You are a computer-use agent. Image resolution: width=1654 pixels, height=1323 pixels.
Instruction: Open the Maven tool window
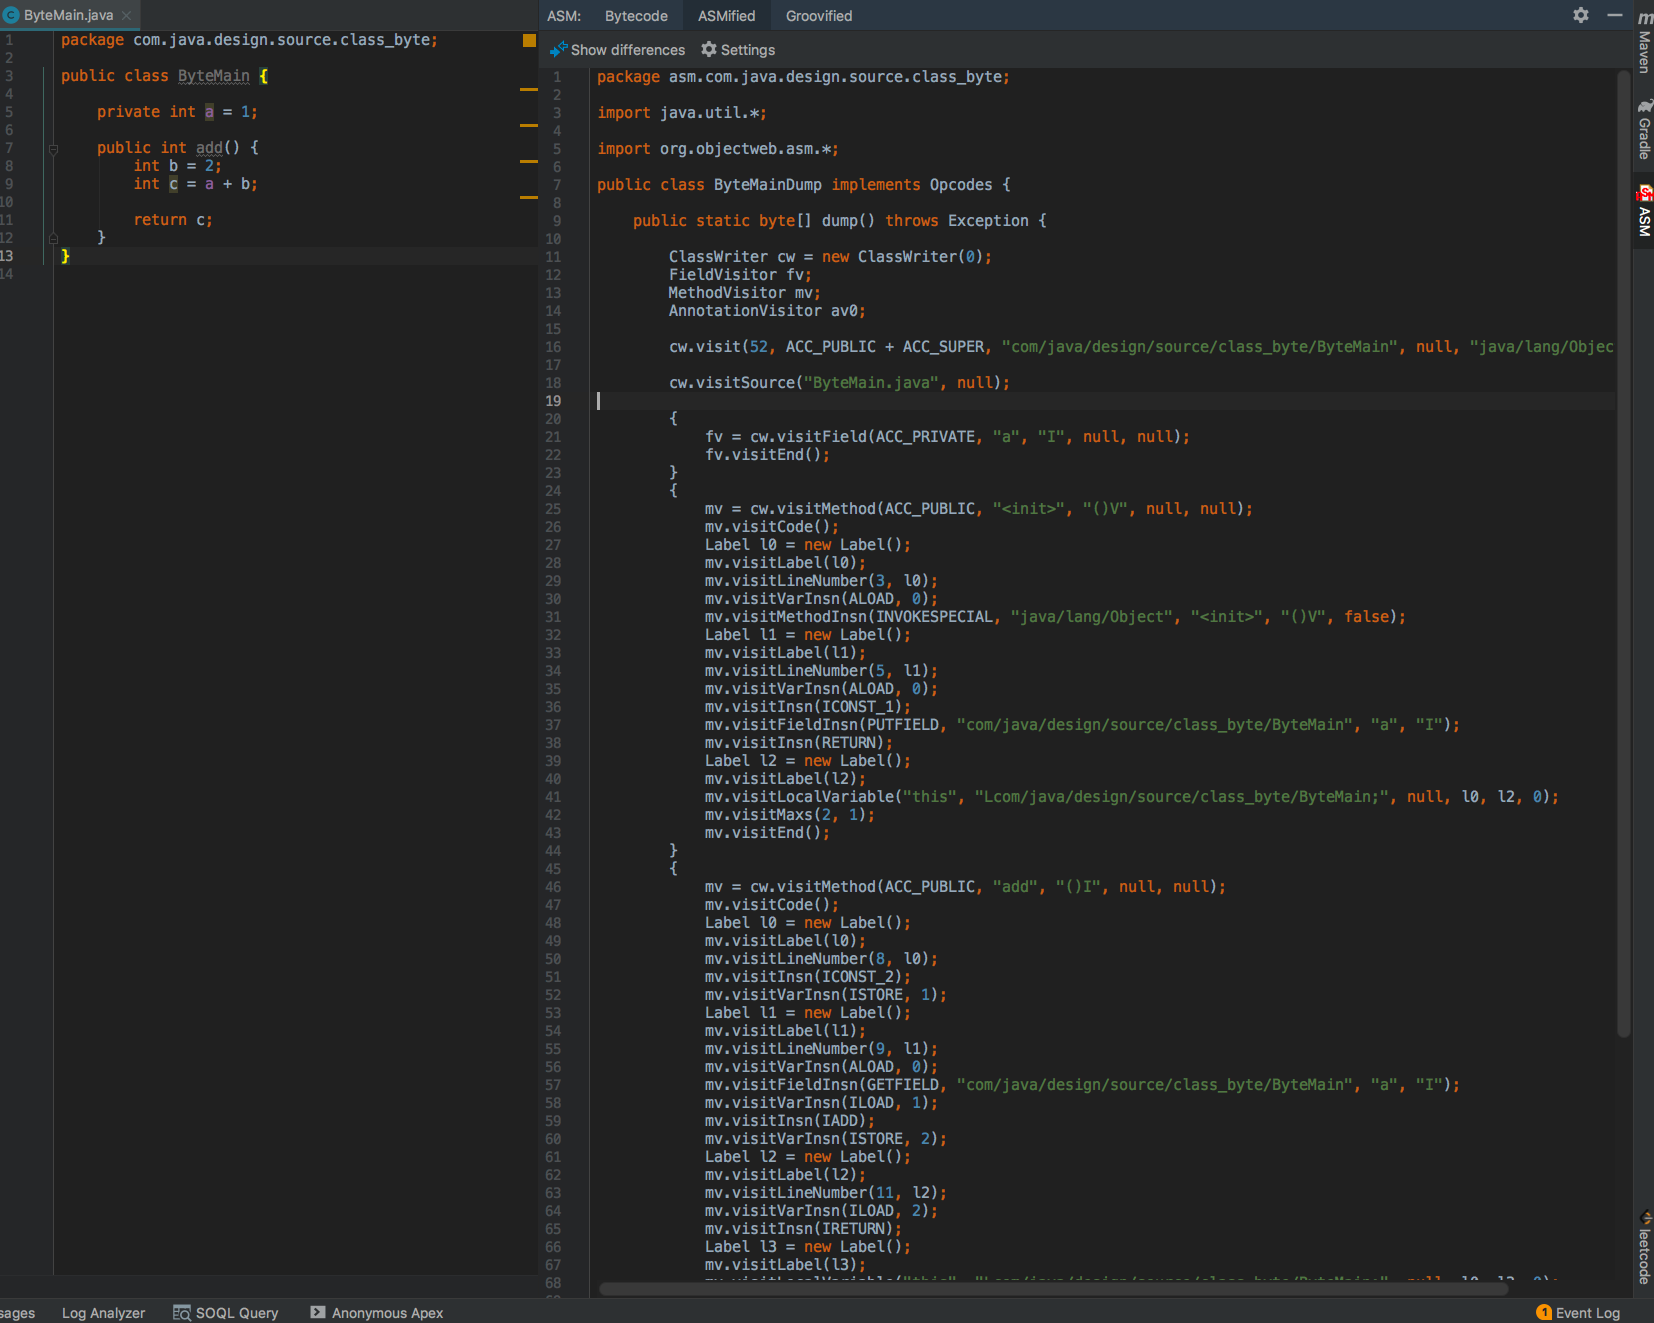point(1644,42)
